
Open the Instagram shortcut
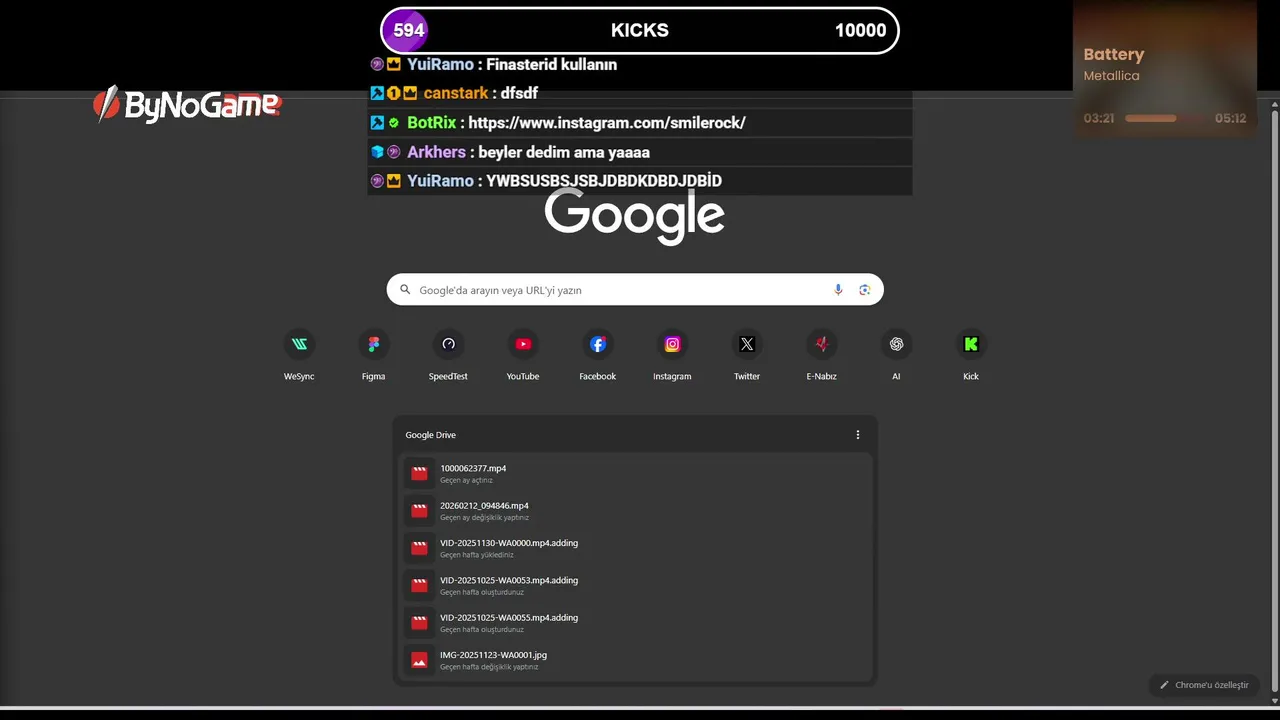click(x=672, y=355)
